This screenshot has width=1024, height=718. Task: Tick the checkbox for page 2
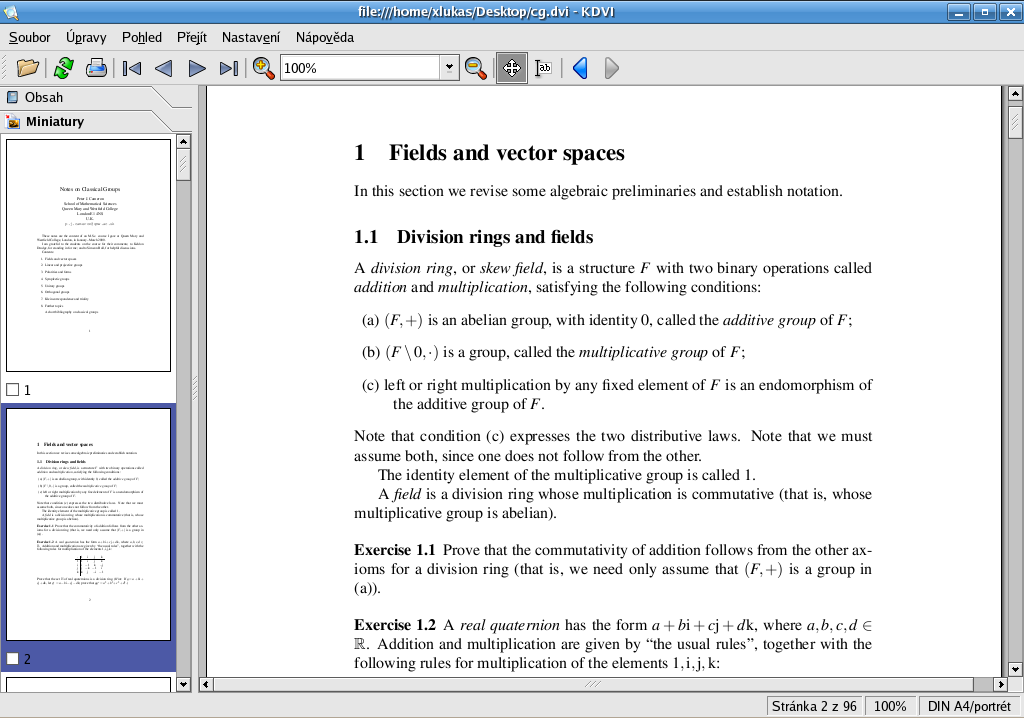[x=12, y=659]
